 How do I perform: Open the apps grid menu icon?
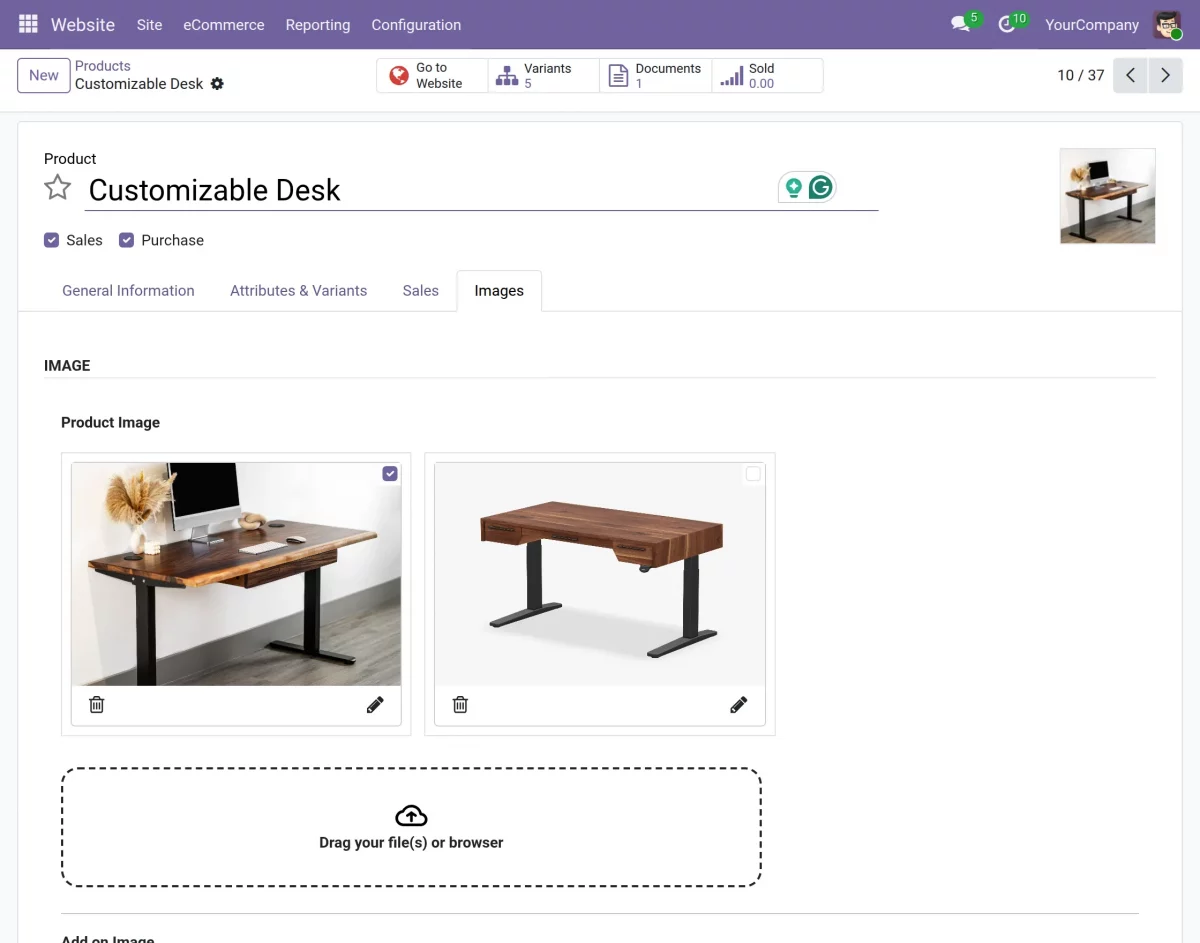pos(28,24)
